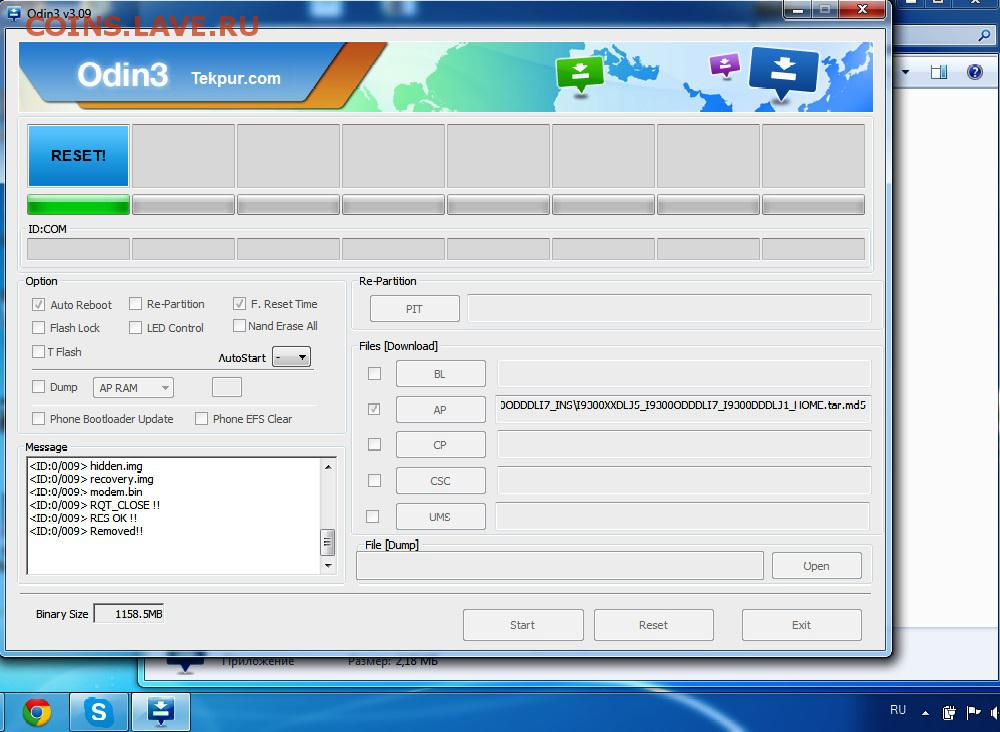Click the UMS file button
This screenshot has height=732, width=1000.
pos(441,516)
